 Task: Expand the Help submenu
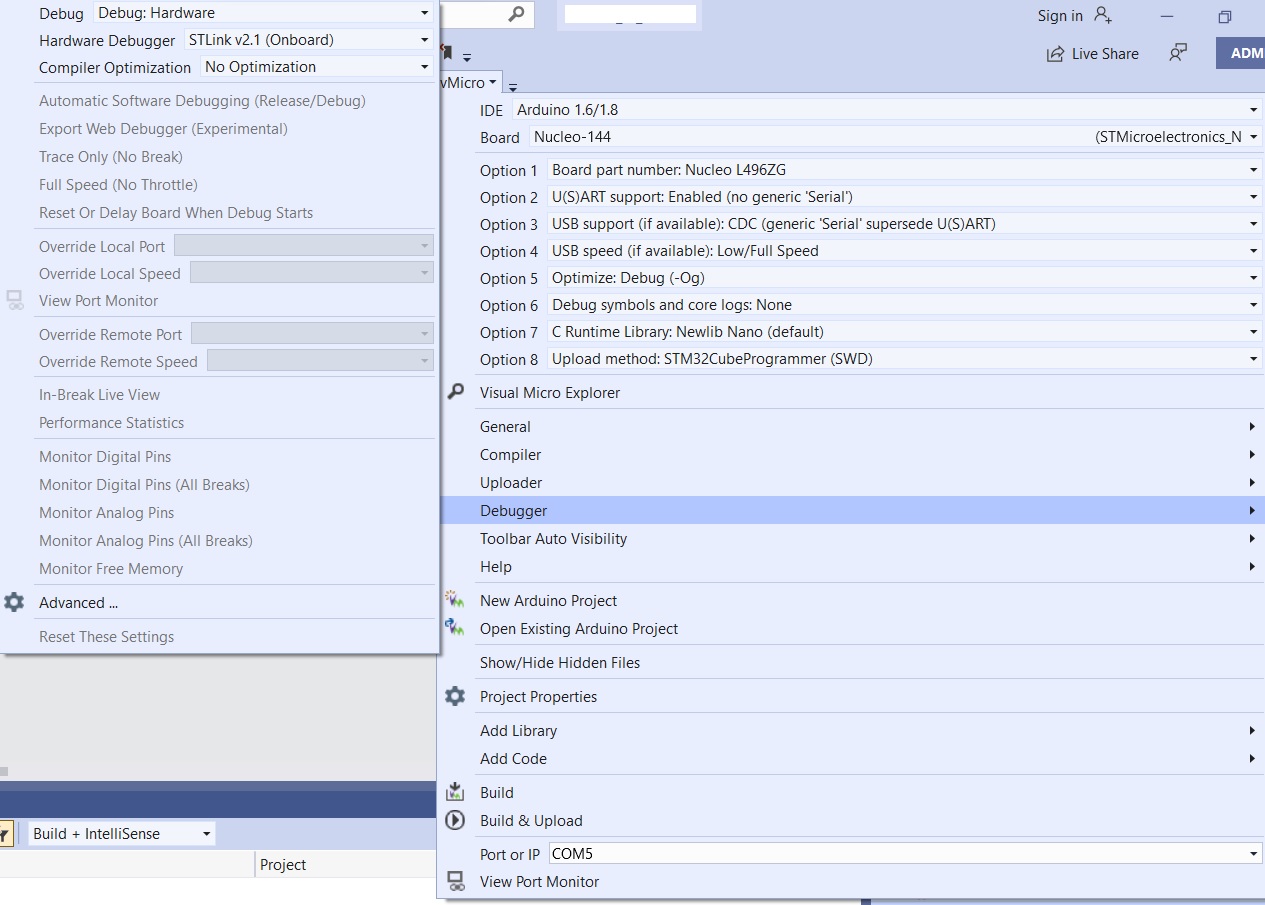point(850,566)
